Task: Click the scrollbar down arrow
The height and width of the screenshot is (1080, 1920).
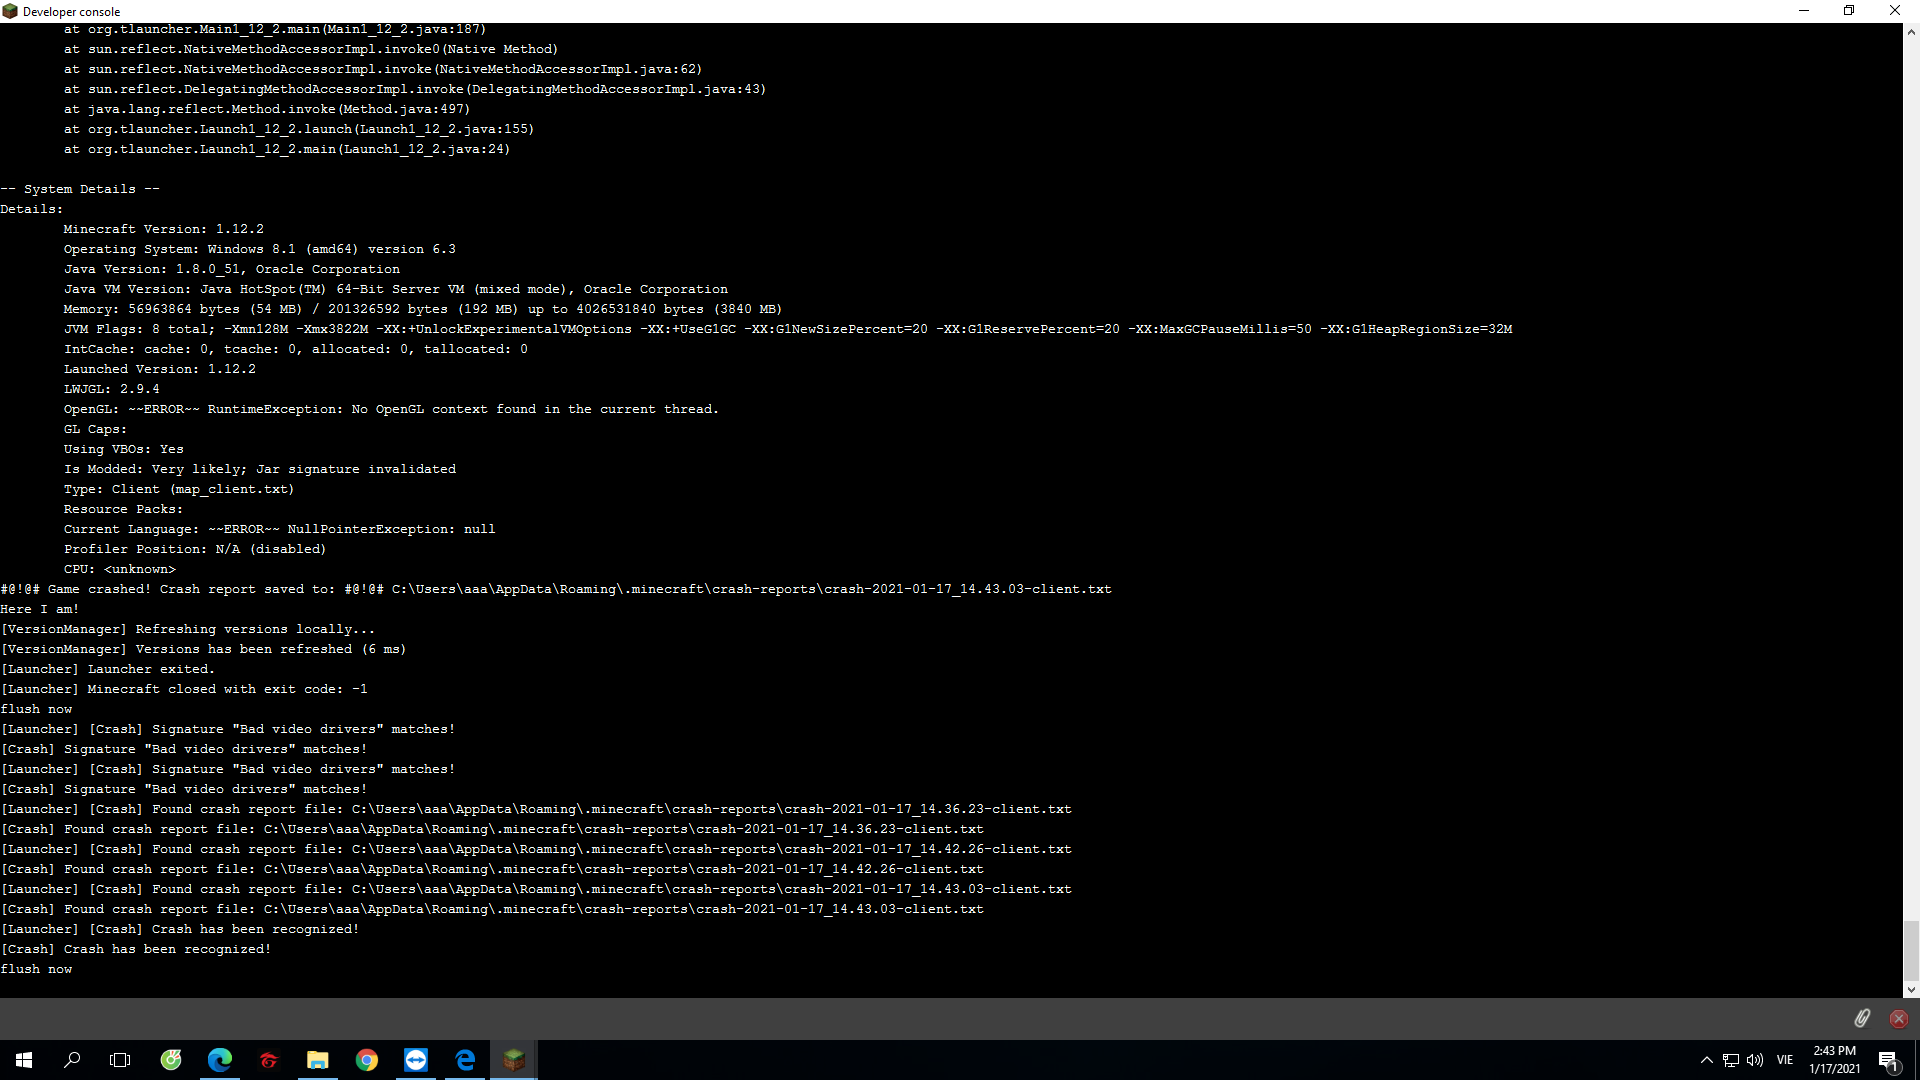Action: pyautogui.click(x=1911, y=989)
